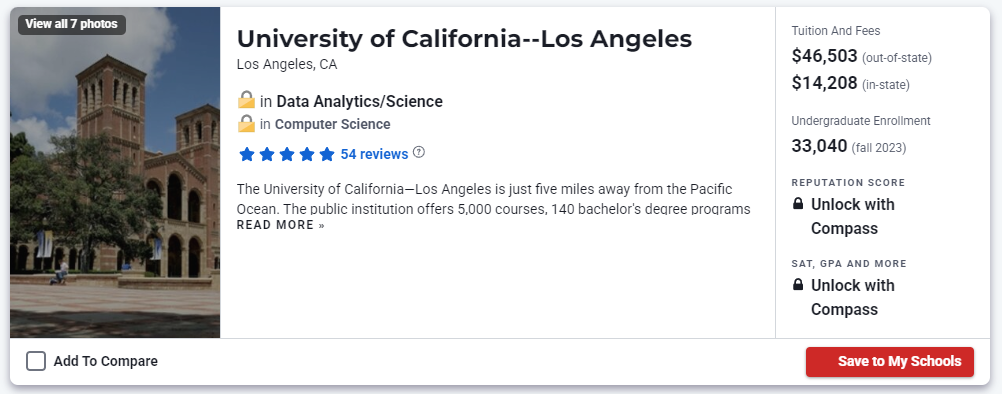The height and width of the screenshot is (394, 1002).
Task: Click the Add To Compare label
Action: pos(105,361)
